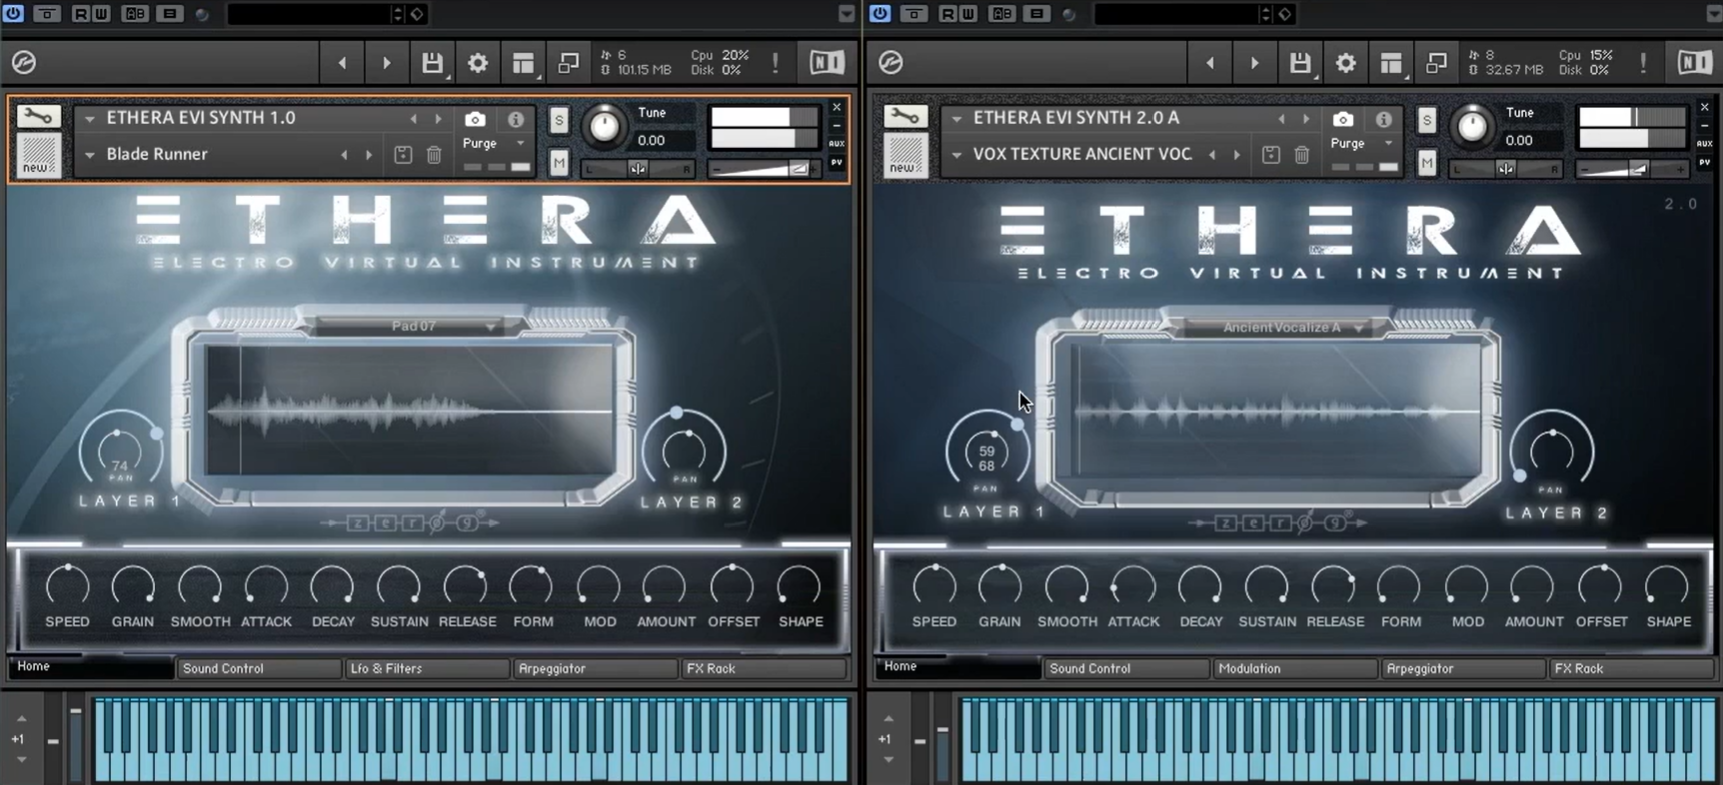Screen dimensions: 1723x785
Task: Click pan slider on ETHERA 2.0 A header
Action: (x=1505, y=169)
